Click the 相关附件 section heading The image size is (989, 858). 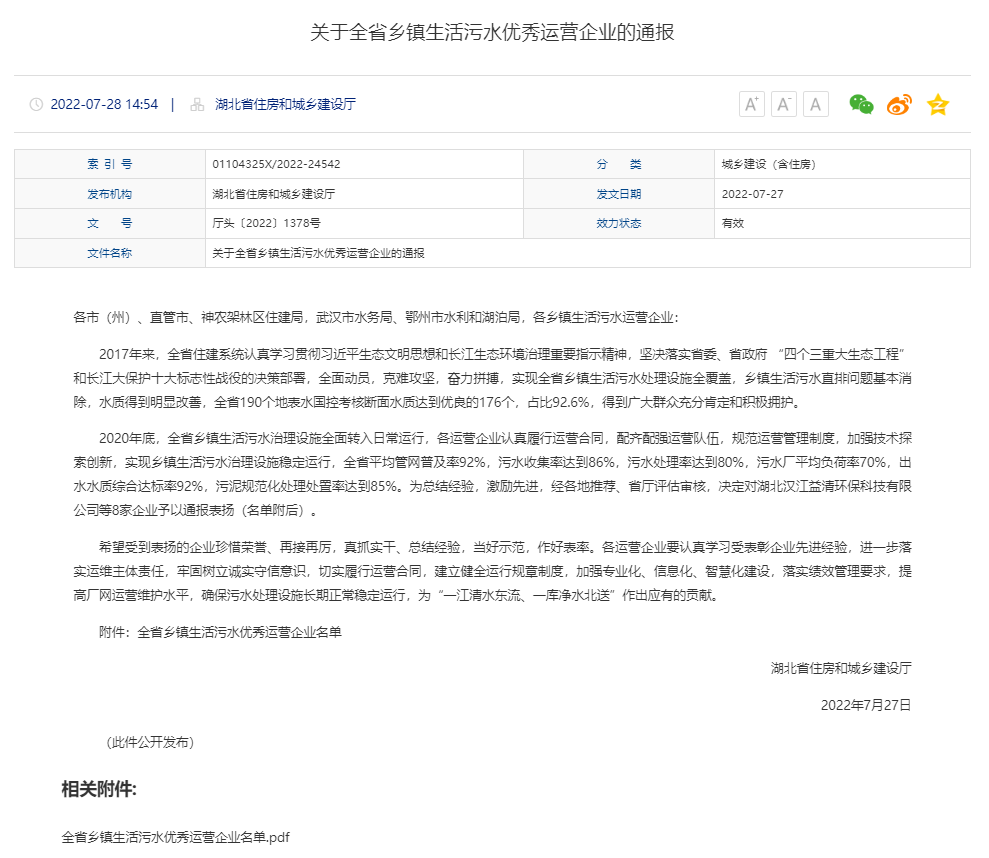[99, 789]
